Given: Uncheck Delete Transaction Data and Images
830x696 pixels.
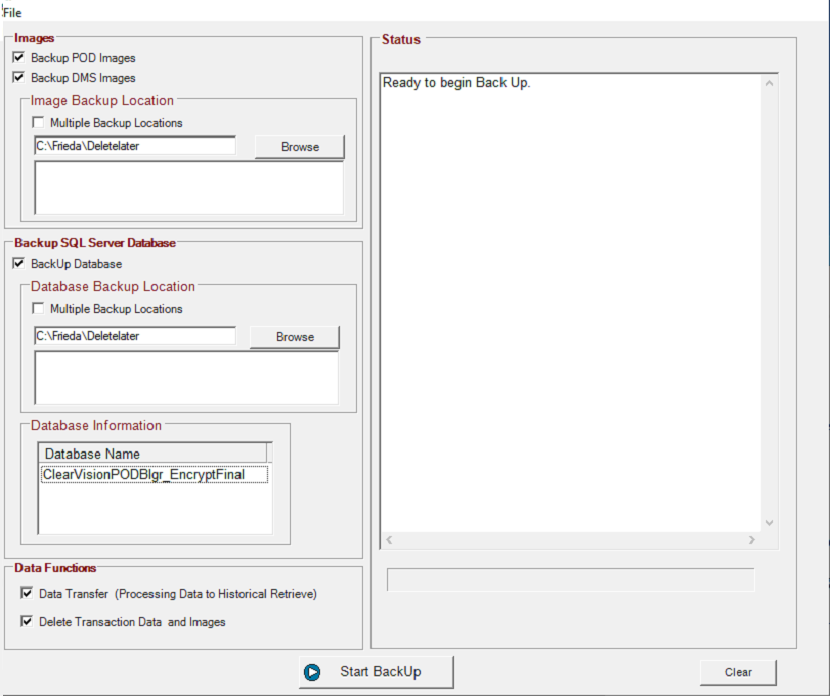Looking at the screenshot, I should 26,621.
